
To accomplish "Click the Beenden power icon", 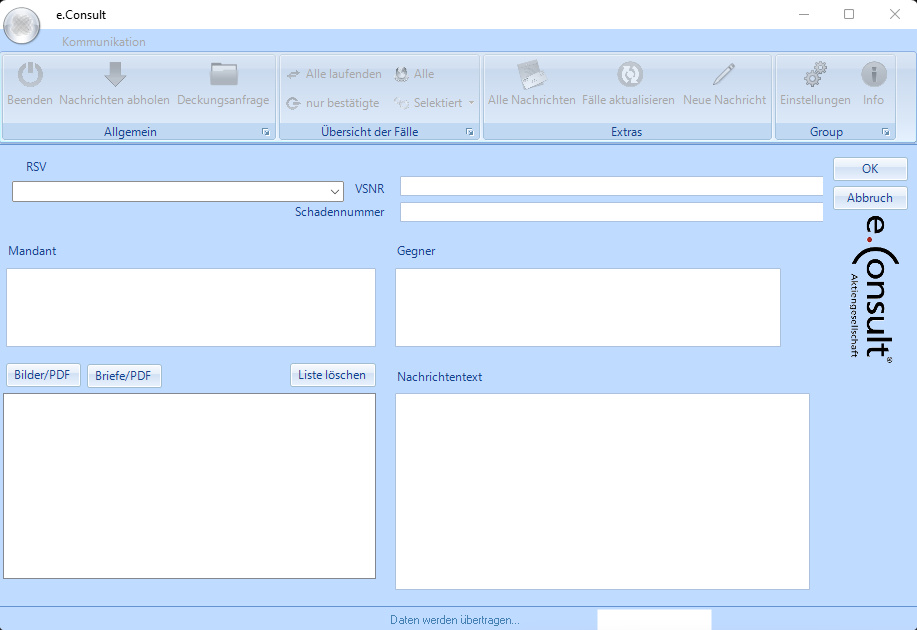I will coord(30,75).
